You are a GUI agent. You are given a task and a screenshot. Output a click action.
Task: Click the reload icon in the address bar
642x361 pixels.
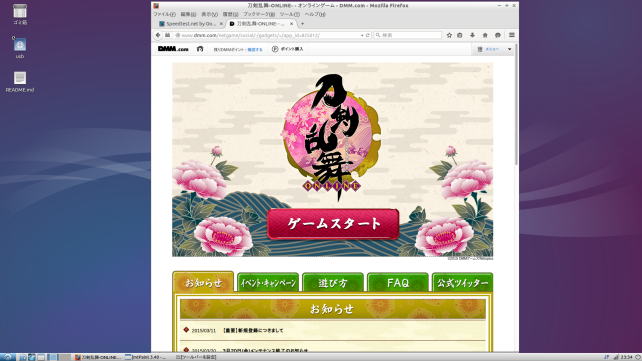(x=368, y=35)
